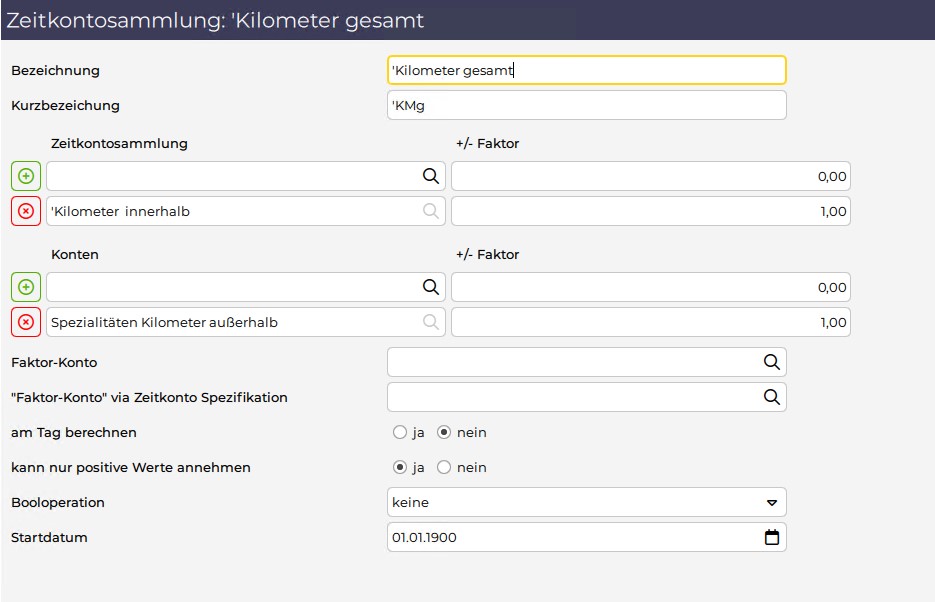This screenshot has width=935, height=602.
Task: Click the 0,00 Faktor field under Konten
Action: point(651,287)
